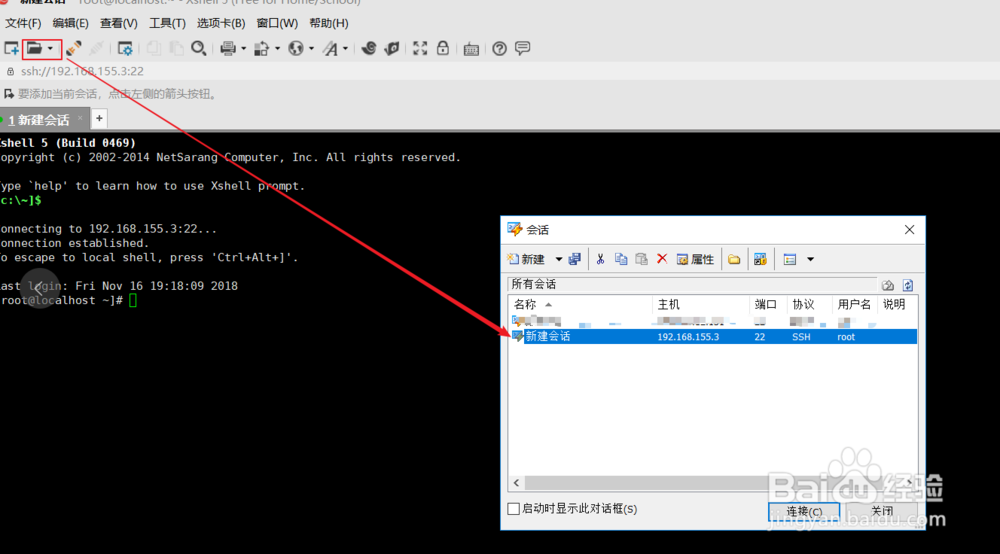Open the 工具(T) menu

[167, 24]
